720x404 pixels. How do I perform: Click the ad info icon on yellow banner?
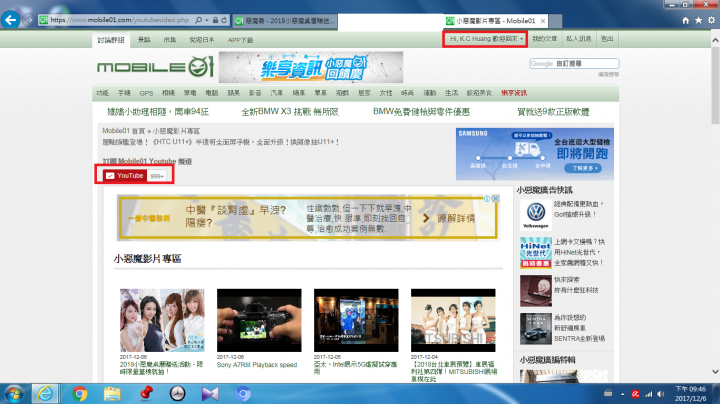coord(487,198)
